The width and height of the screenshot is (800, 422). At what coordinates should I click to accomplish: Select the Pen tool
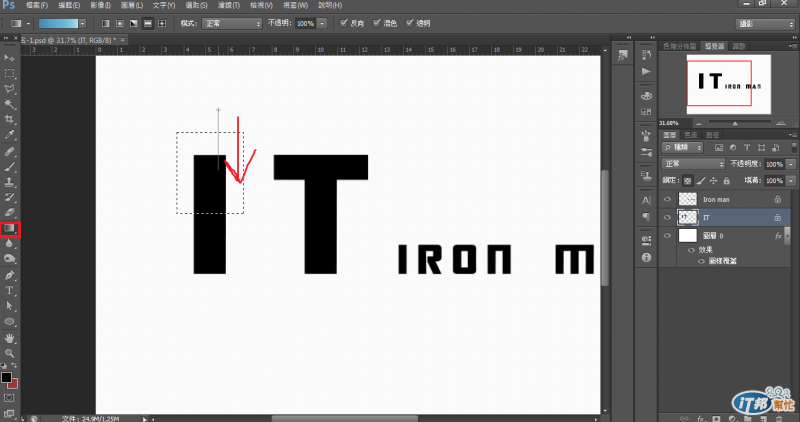point(9,276)
